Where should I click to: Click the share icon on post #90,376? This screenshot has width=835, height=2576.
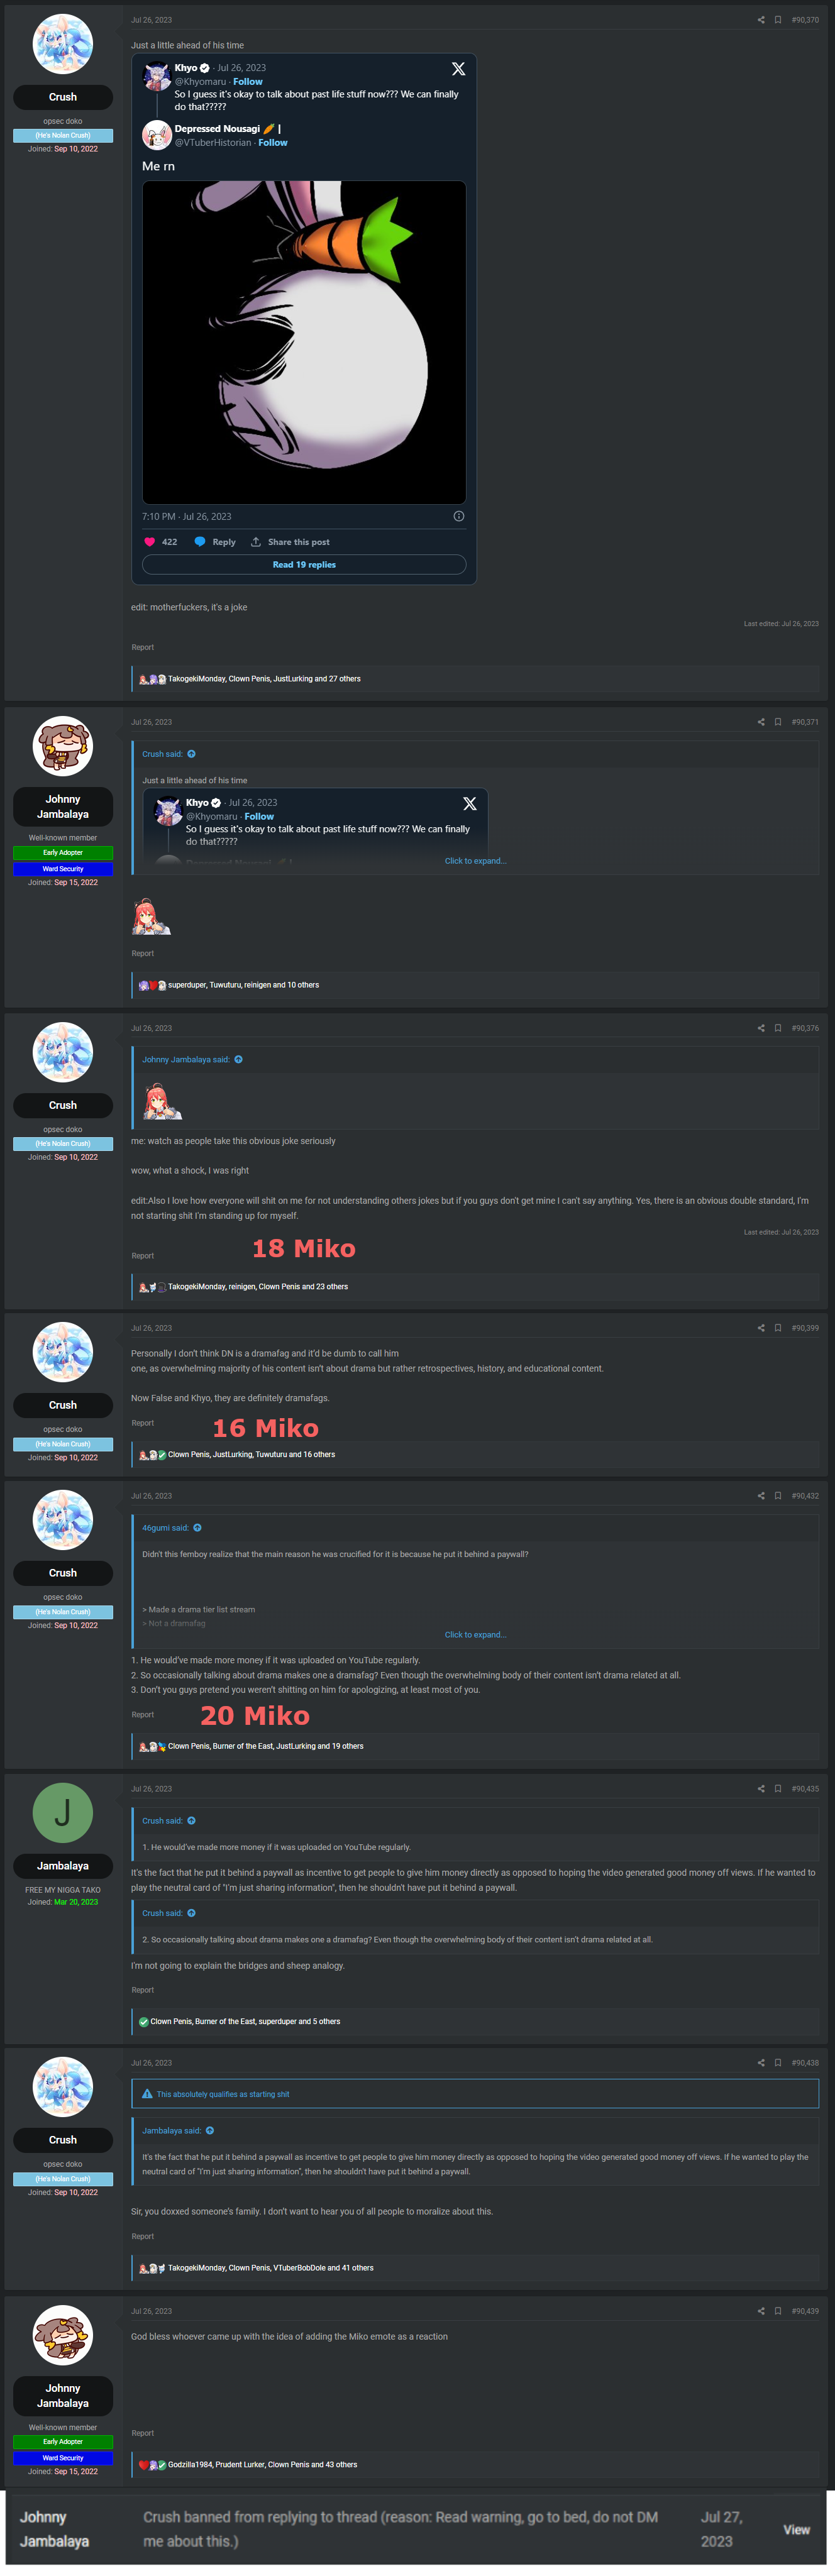tap(761, 1028)
